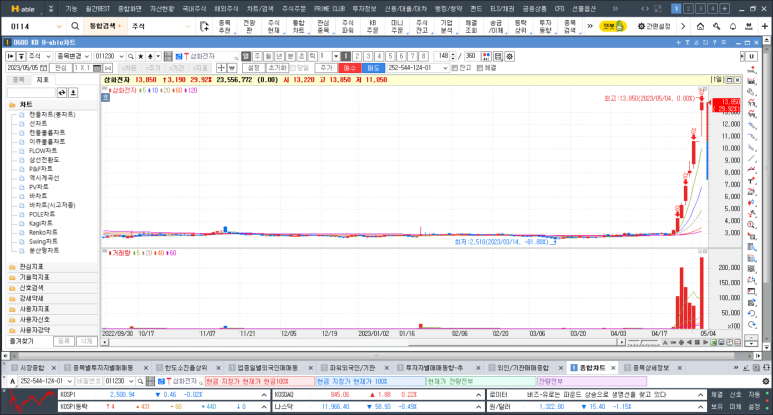Select the 월 monthly period toggle

click(x=268, y=56)
